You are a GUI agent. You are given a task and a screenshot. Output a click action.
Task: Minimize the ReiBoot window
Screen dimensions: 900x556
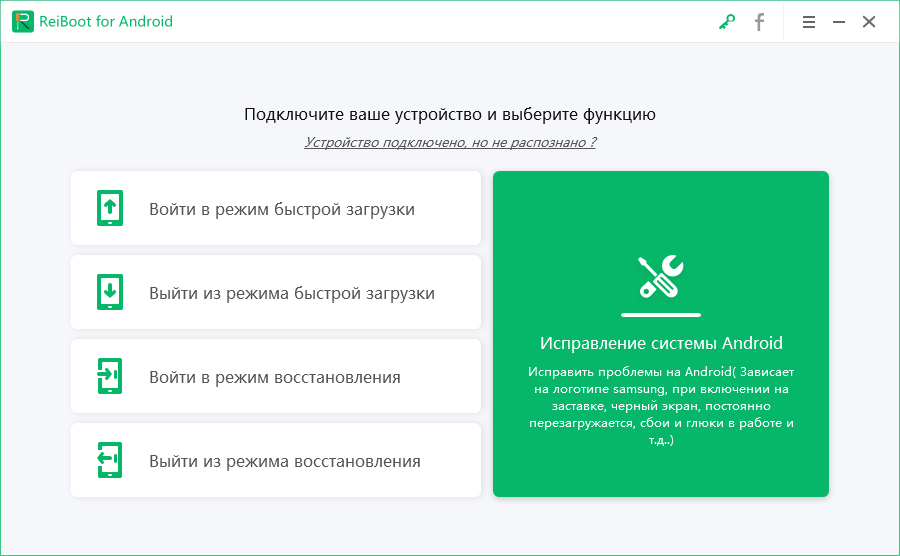coord(839,22)
